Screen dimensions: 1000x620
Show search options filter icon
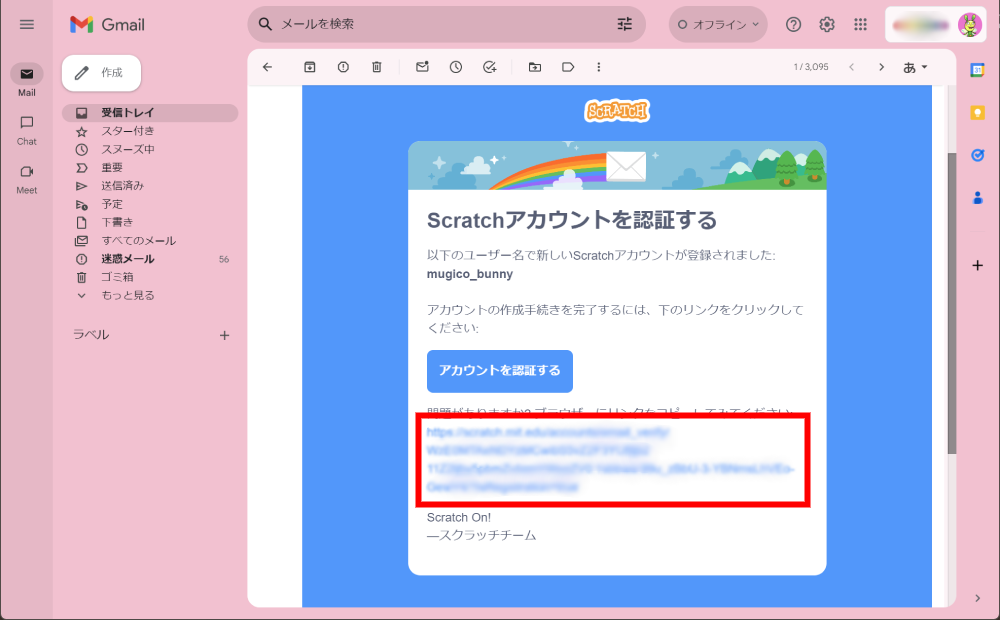tap(624, 24)
